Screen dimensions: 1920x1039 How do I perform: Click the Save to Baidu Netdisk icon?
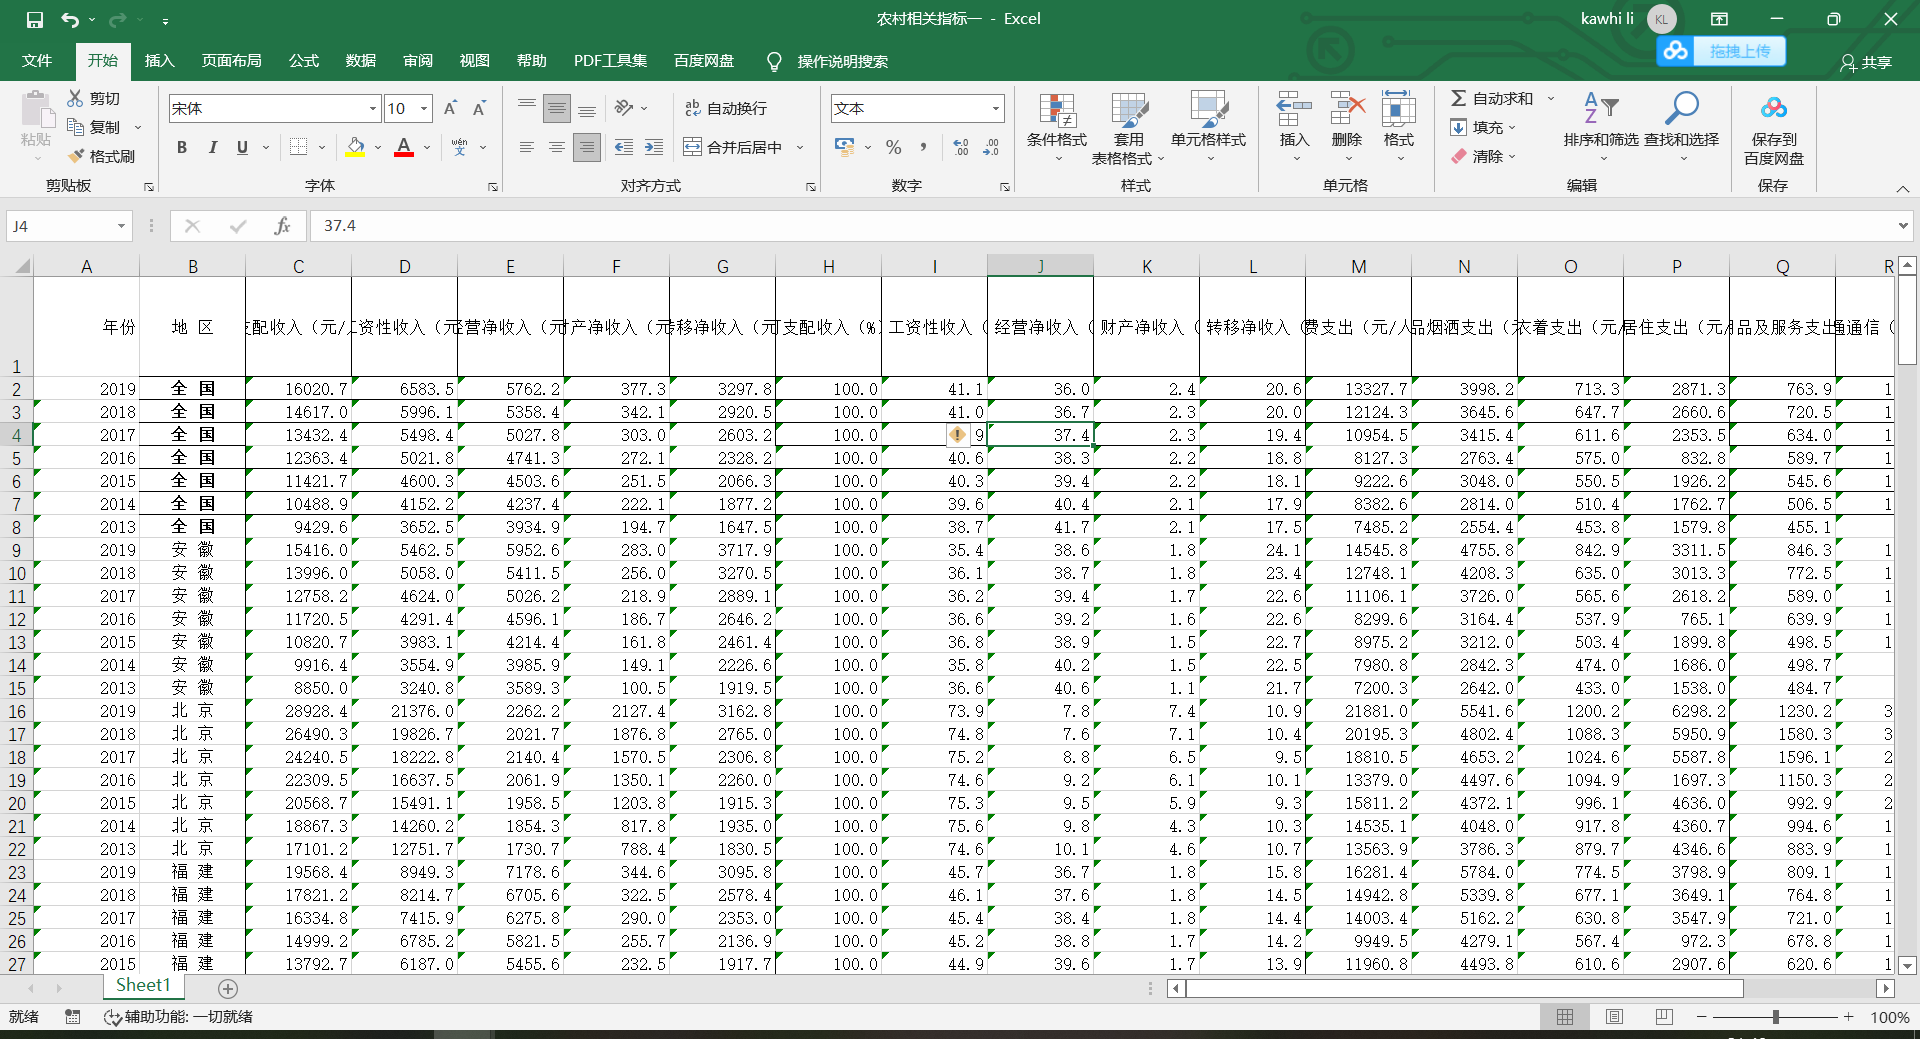pos(1773,108)
